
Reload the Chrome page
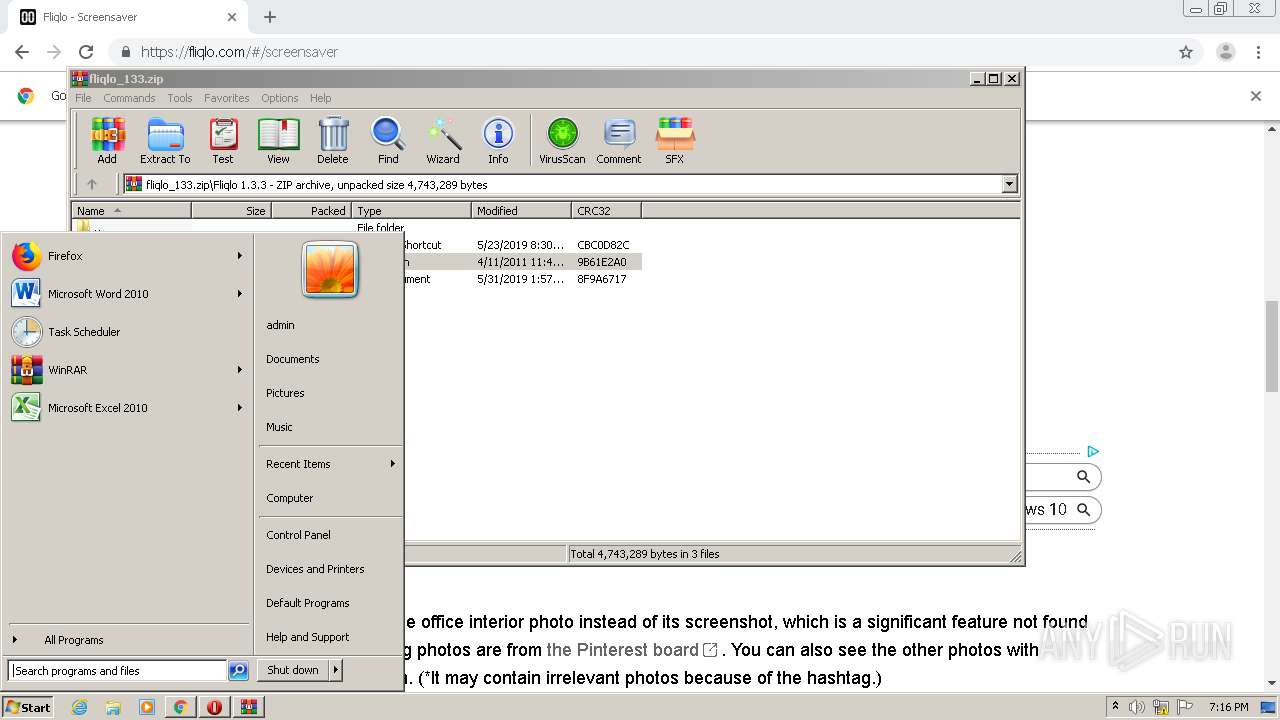86,52
